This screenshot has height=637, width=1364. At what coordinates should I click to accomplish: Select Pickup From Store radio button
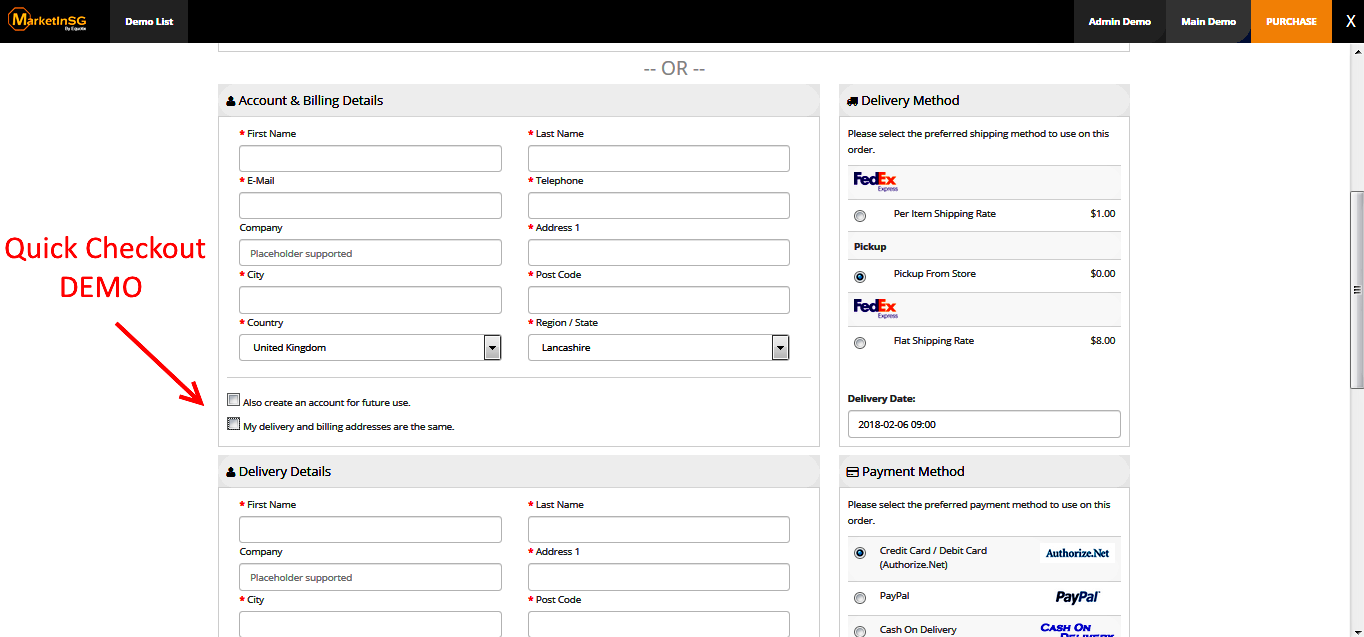(860, 276)
